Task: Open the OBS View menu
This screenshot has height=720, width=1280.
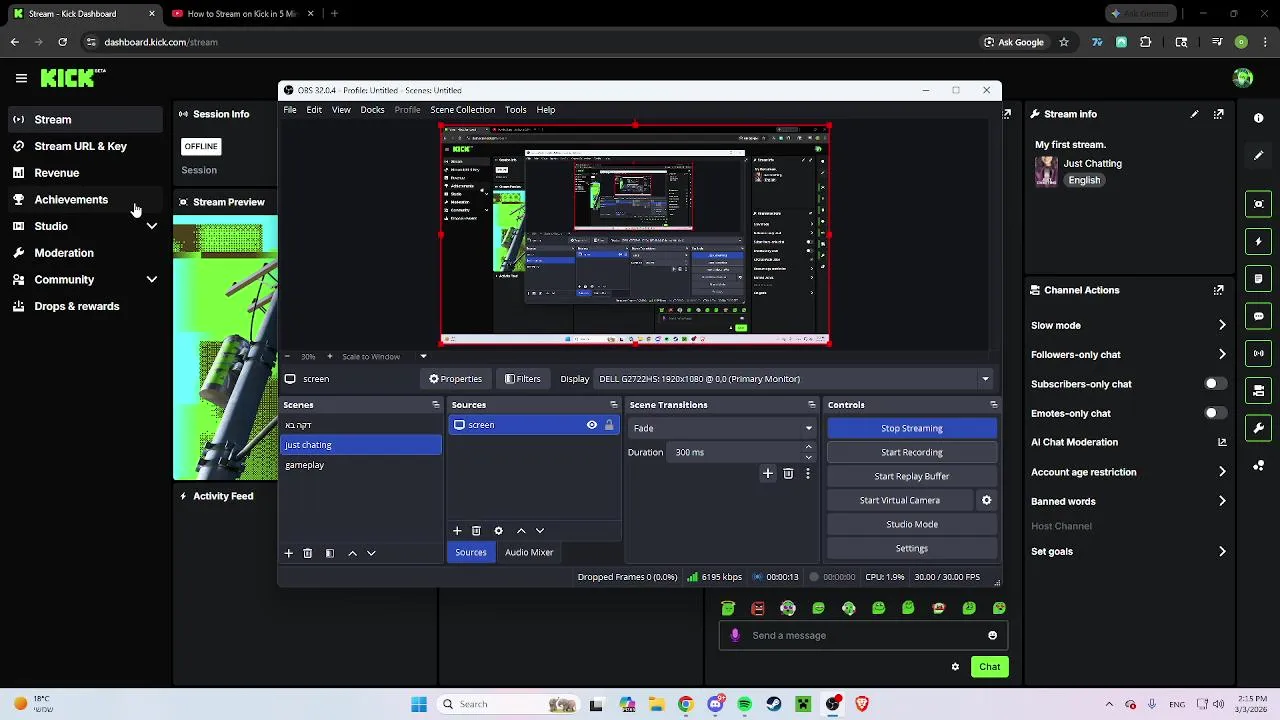Action: pos(341,110)
